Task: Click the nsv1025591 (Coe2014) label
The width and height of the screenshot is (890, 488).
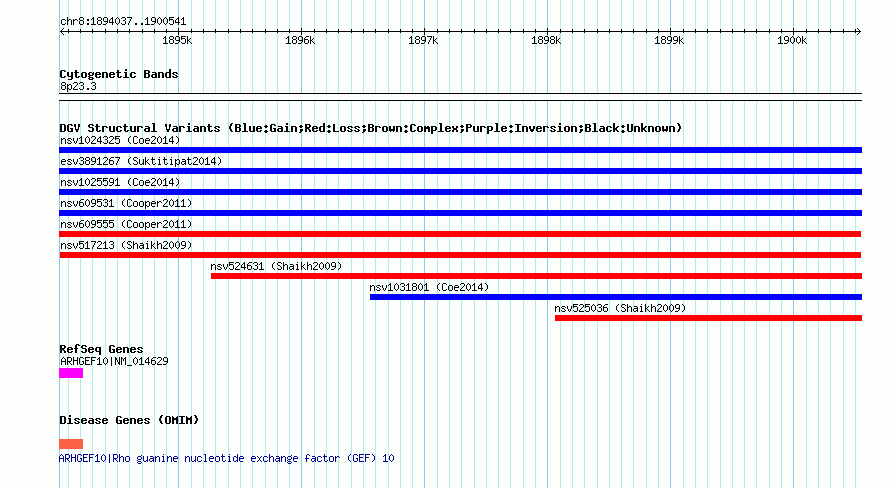Action: pyautogui.click(x=120, y=182)
